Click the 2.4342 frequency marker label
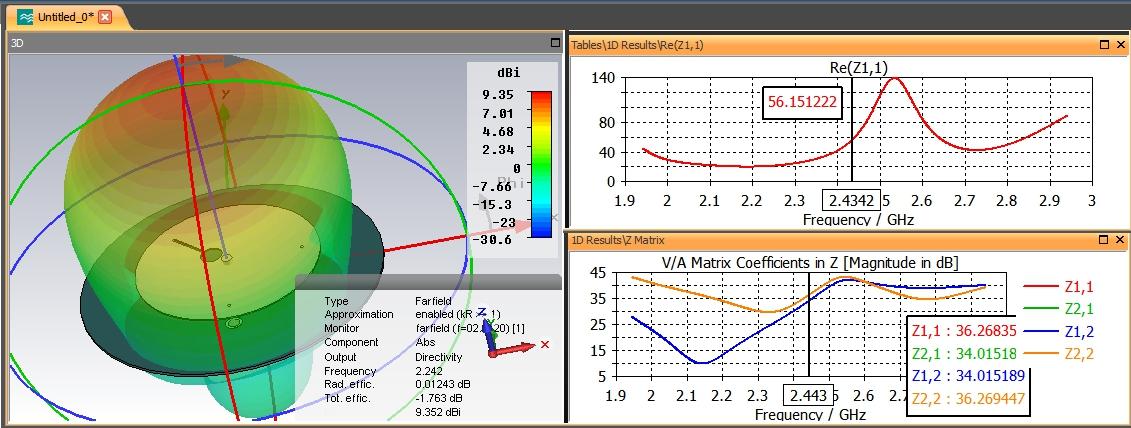This screenshot has width=1131, height=428. coord(851,200)
